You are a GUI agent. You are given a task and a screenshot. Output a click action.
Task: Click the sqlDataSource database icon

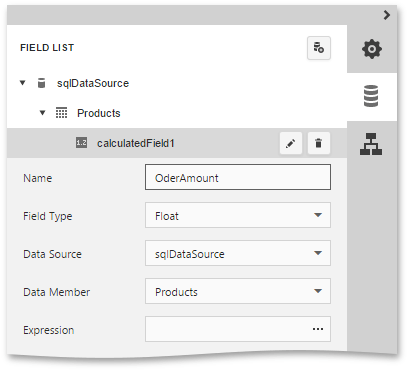(x=41, y=83)
